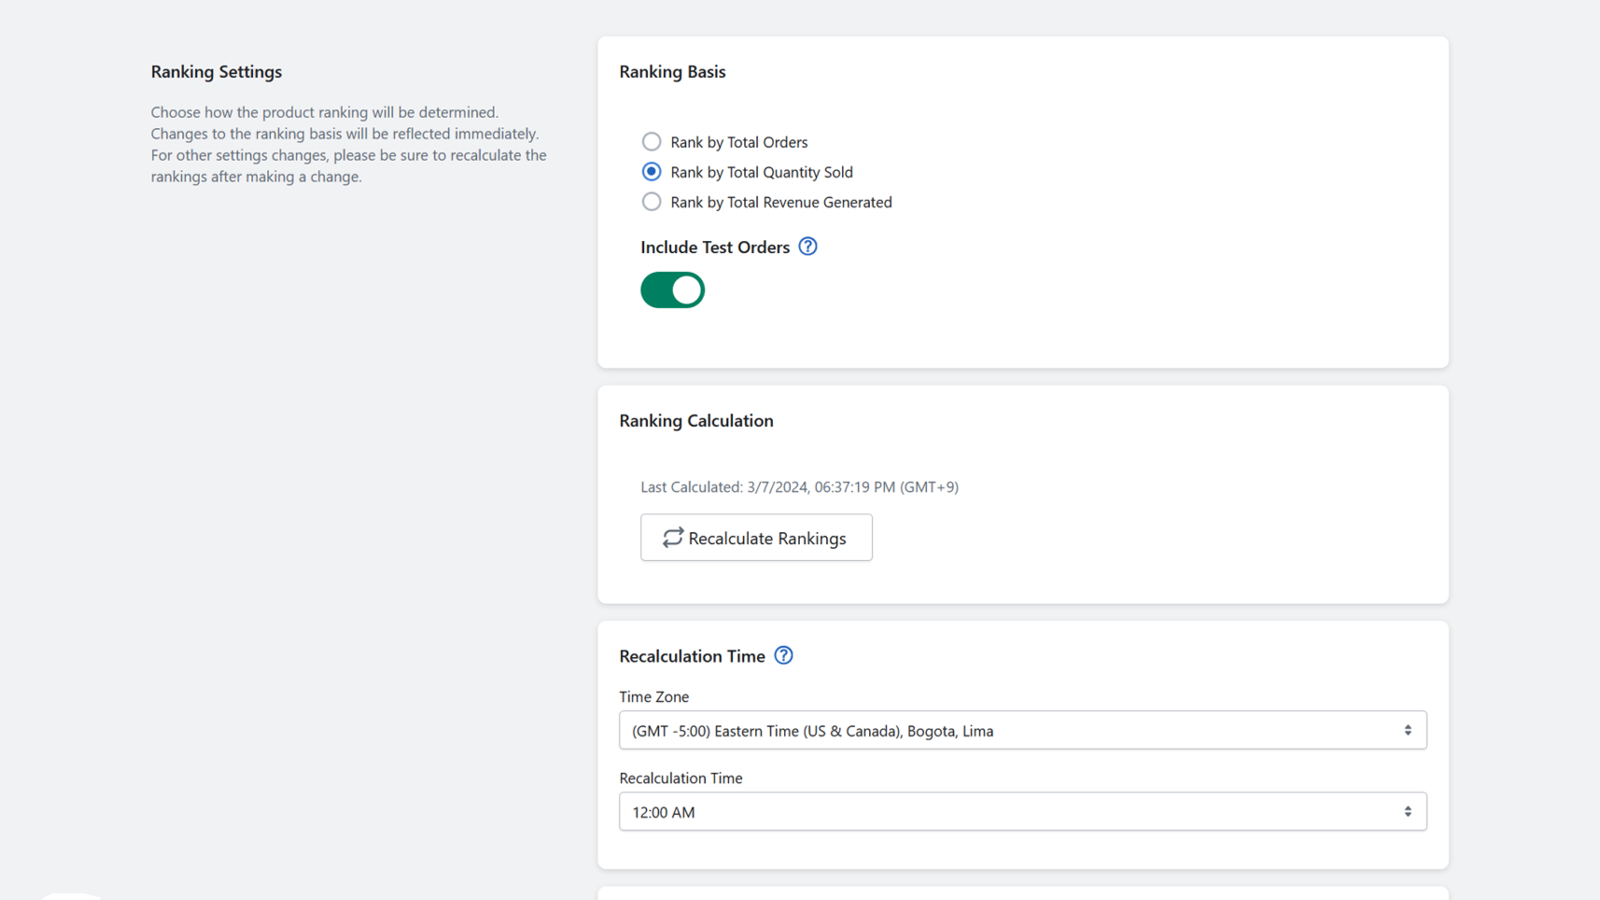Choose Rank by Total Quantity Sold option
This screenshot has width=1600, height=900.
click(x=652, y=172)
